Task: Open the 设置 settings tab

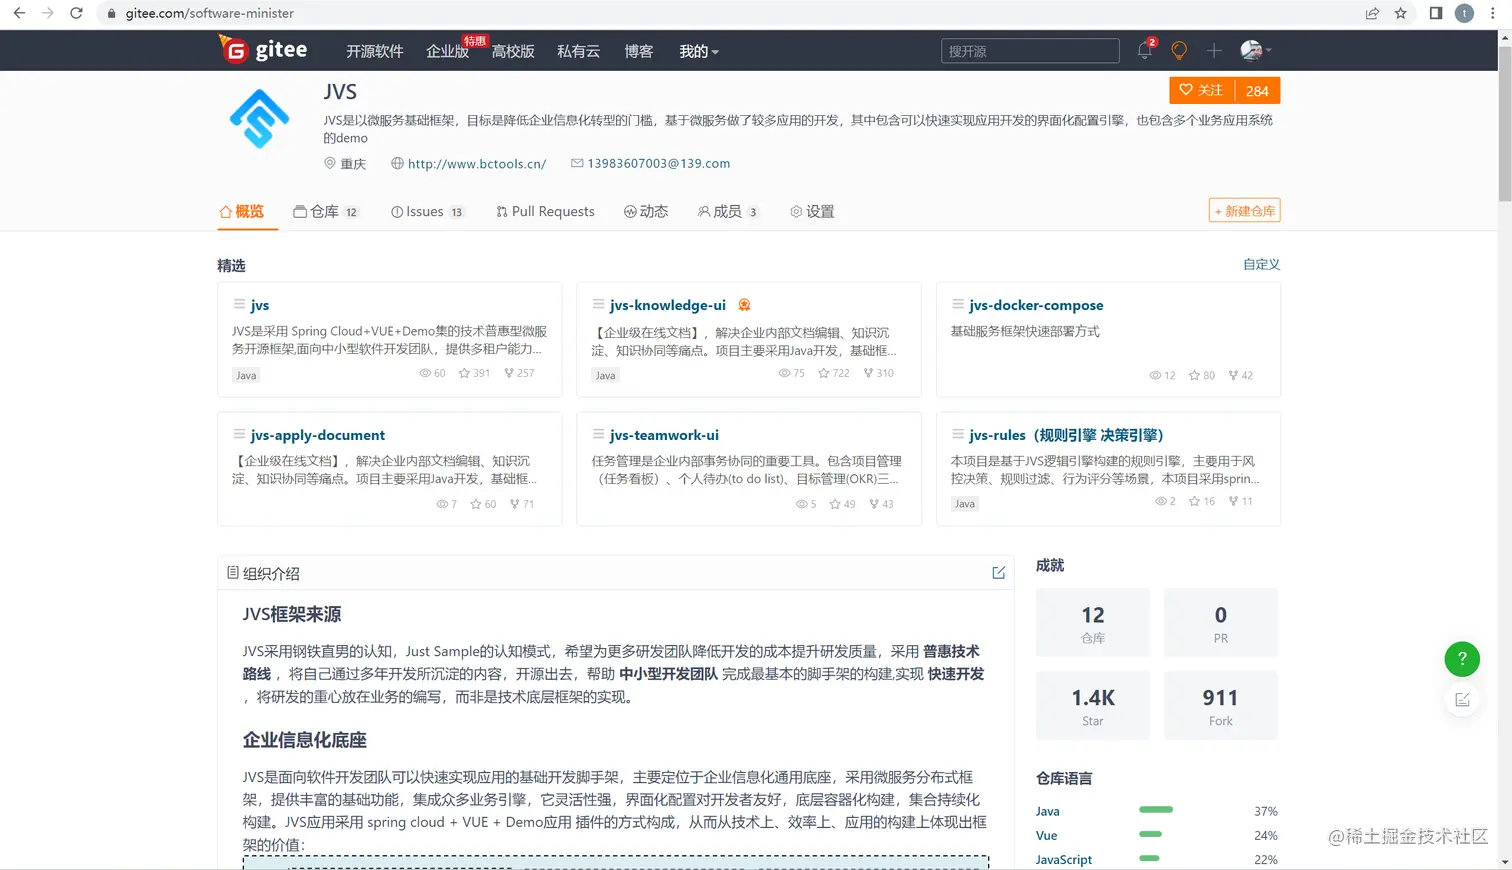Action: (x=812, y=211)
